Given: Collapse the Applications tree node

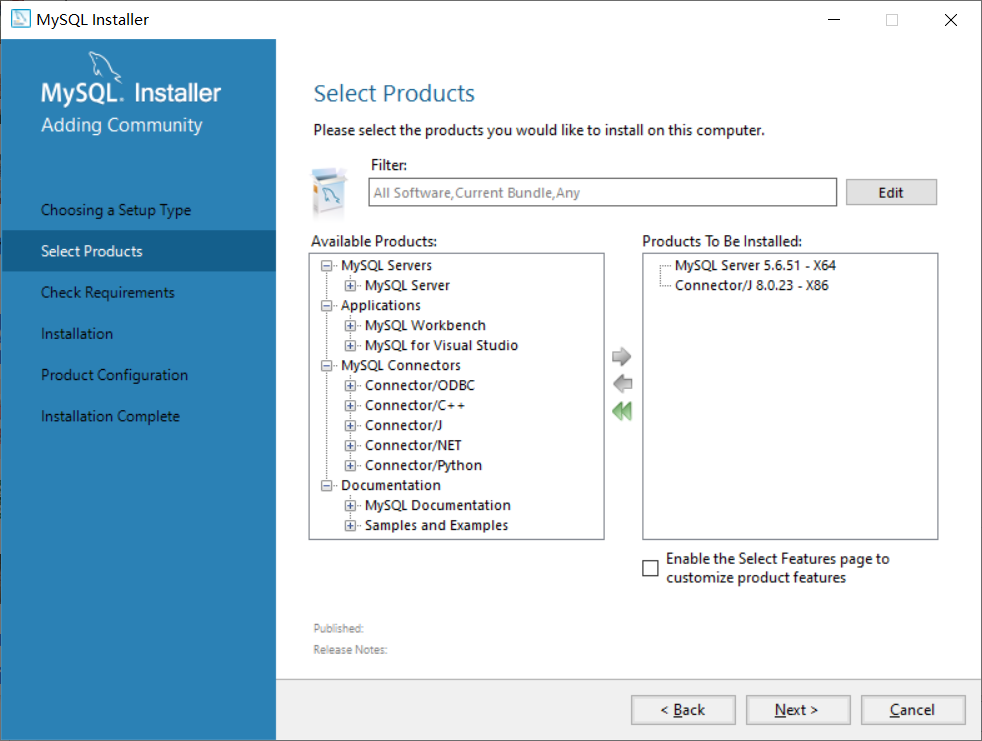Looking at the screenshot, I should tap(326, 306).
